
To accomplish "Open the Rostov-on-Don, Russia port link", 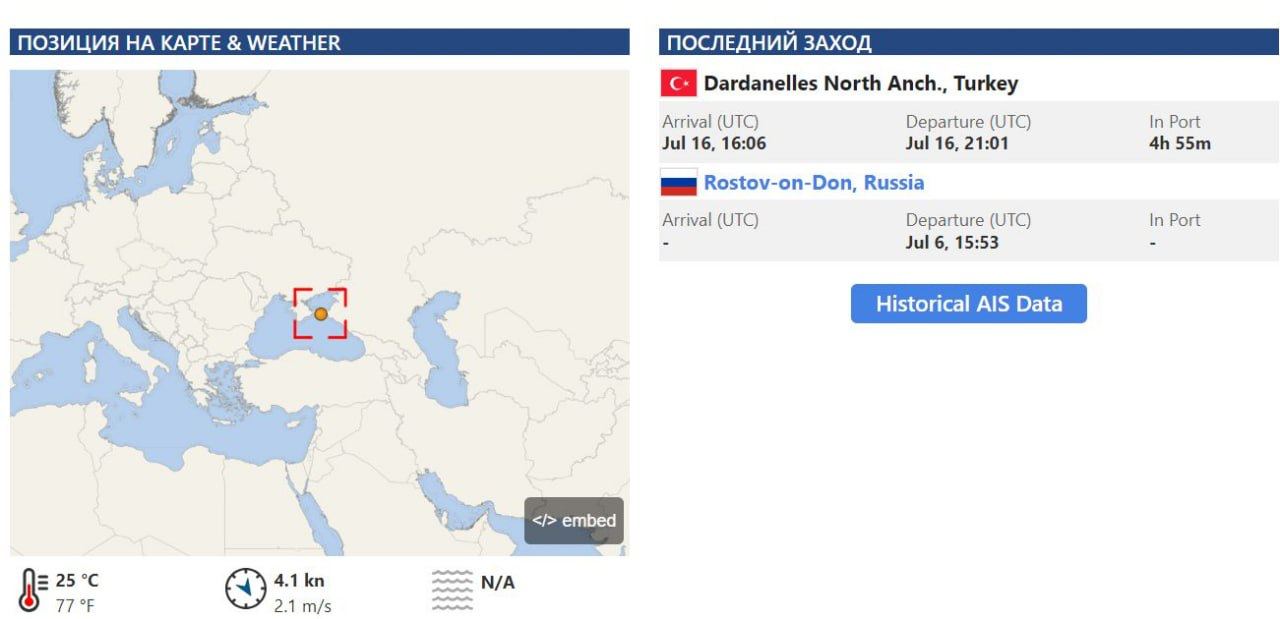I will [x=814, y=183].
